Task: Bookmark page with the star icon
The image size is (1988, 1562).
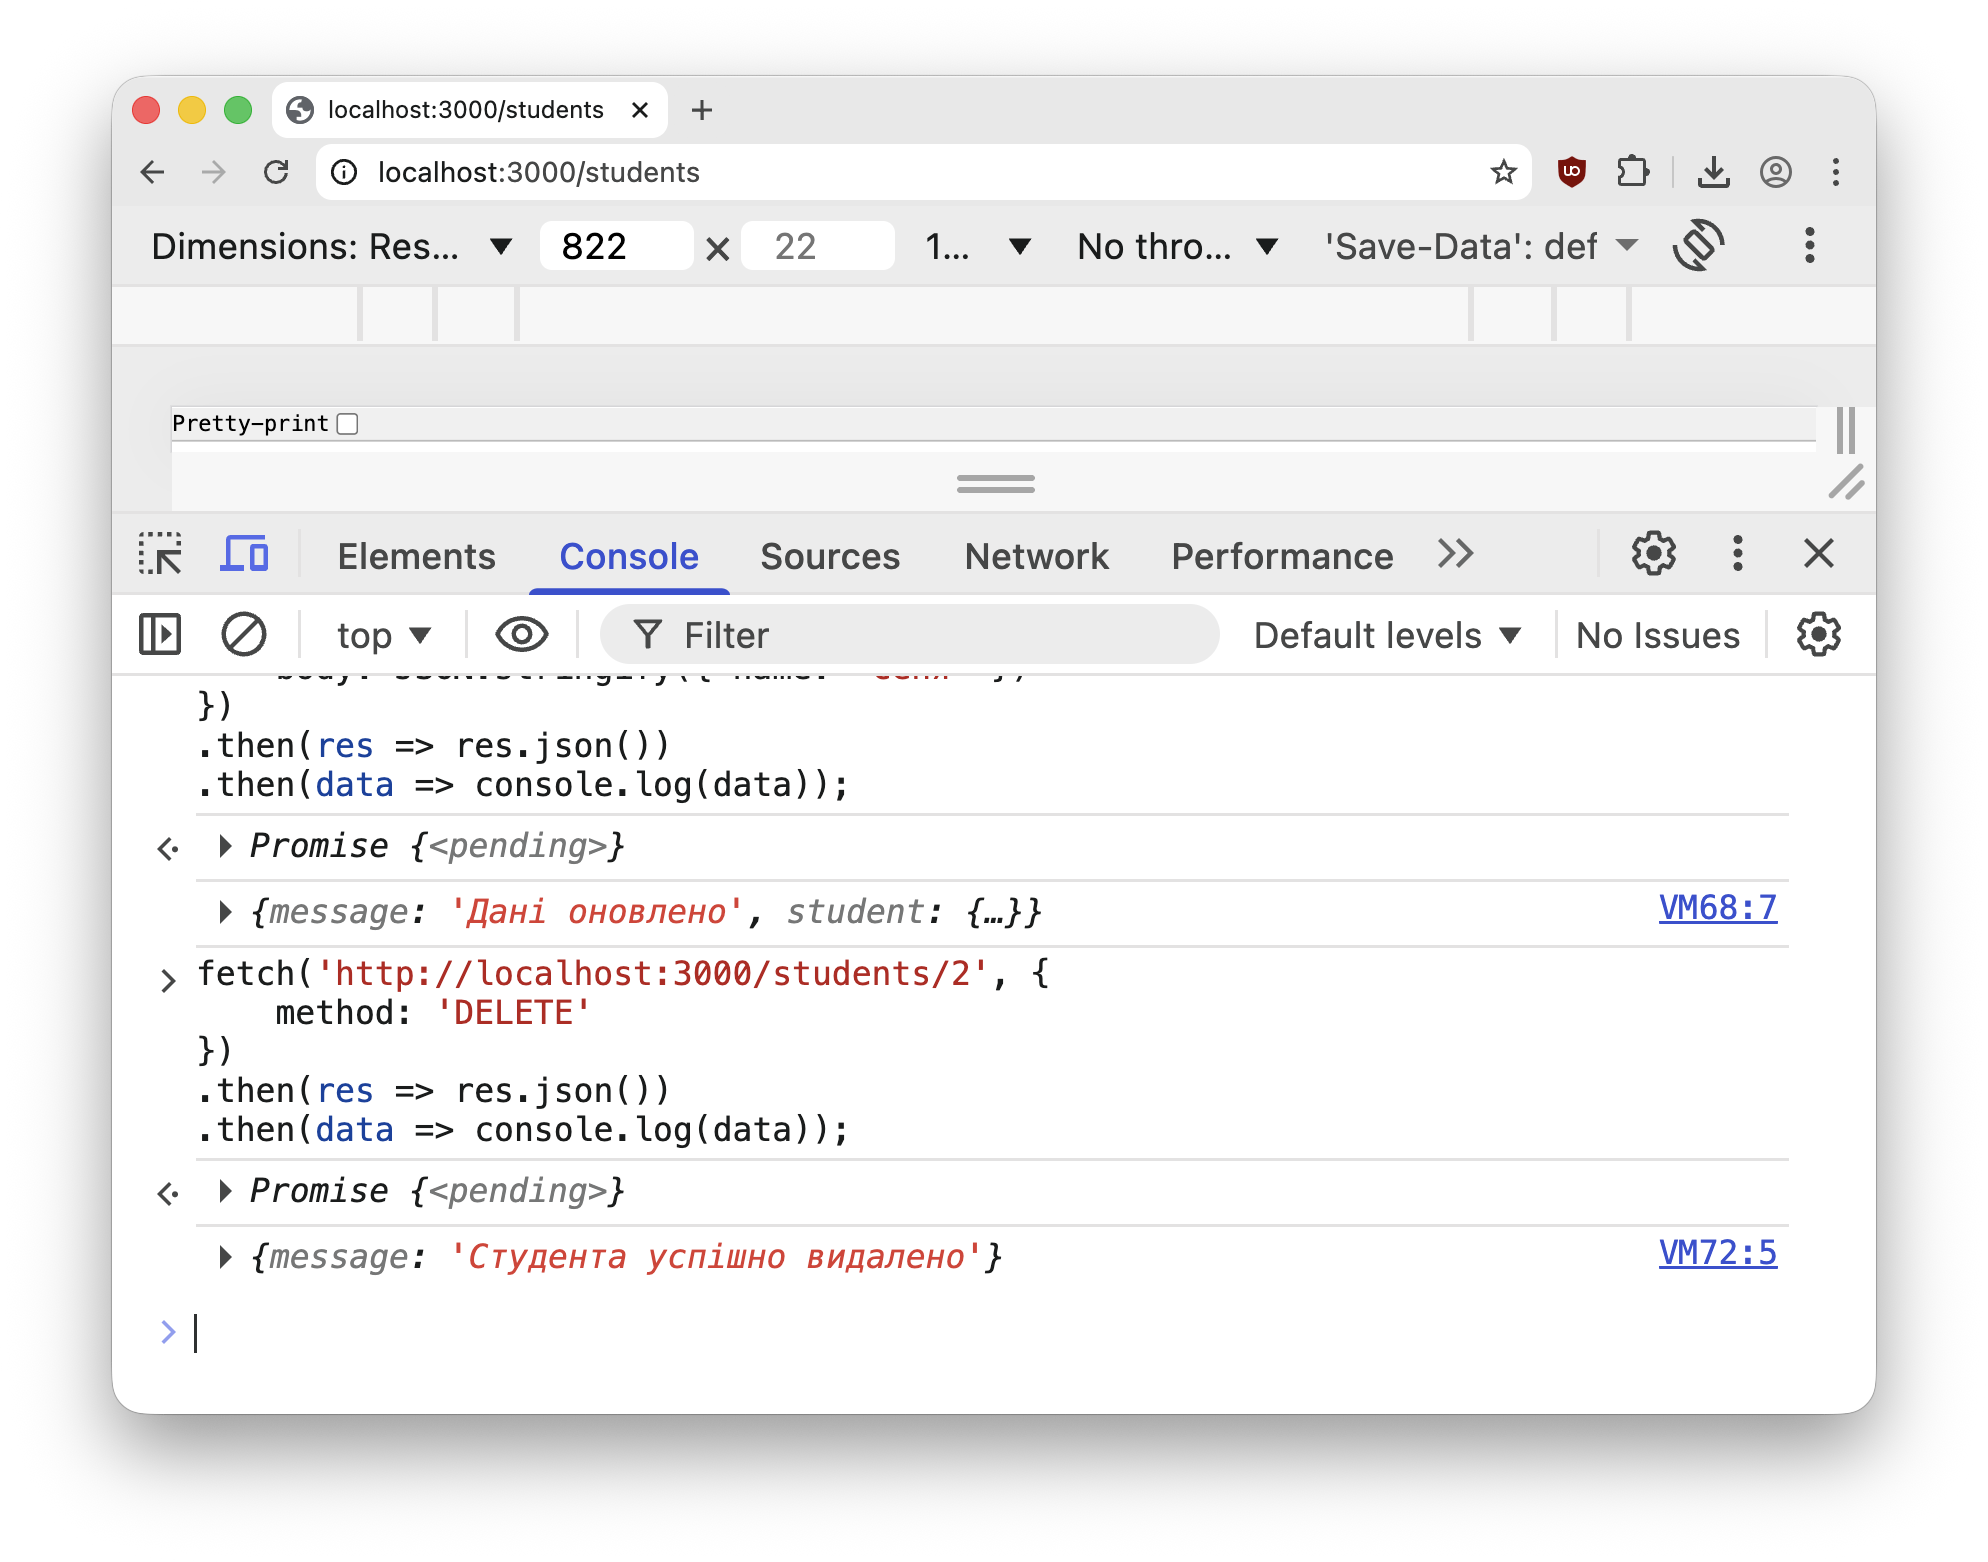Action: pyautogui.click(x=1503, y=172)
